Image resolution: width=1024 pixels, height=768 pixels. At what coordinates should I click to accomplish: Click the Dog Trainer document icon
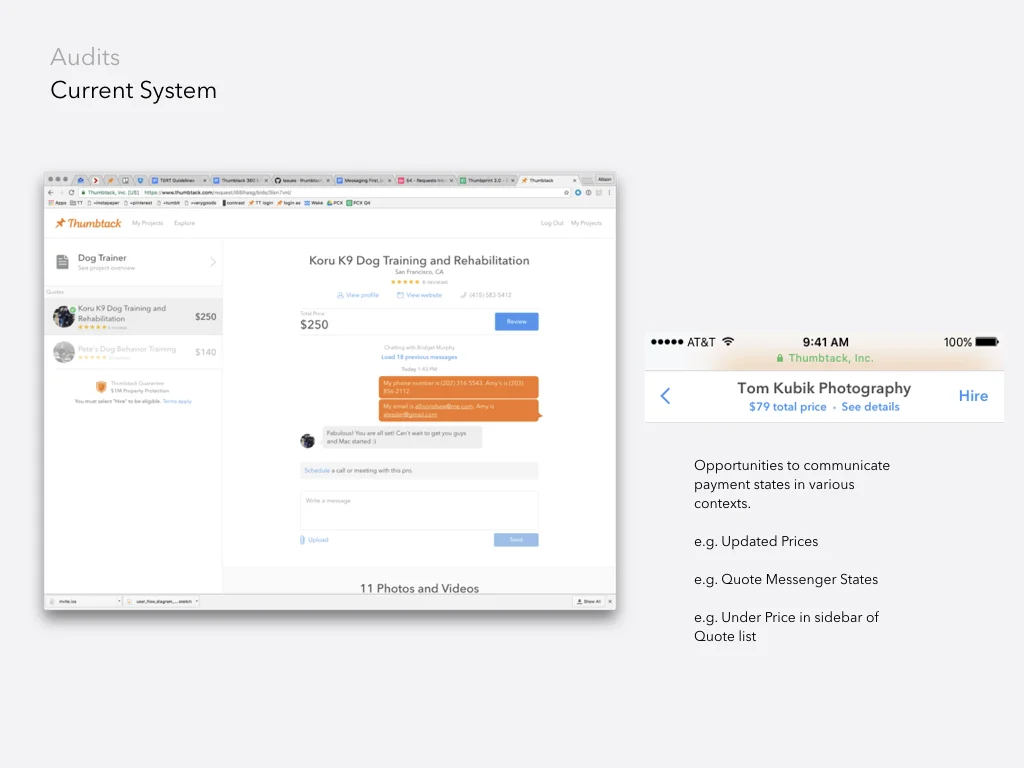[62, 262]
